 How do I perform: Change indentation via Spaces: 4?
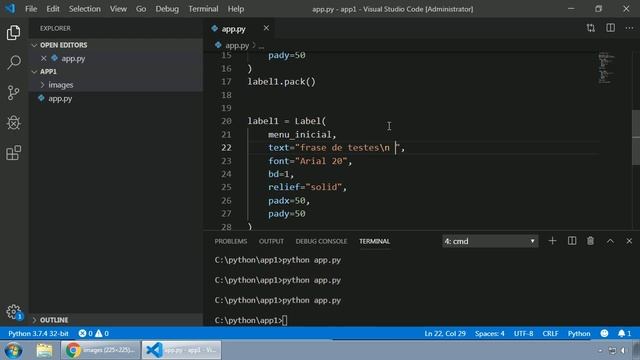[489, 333]
